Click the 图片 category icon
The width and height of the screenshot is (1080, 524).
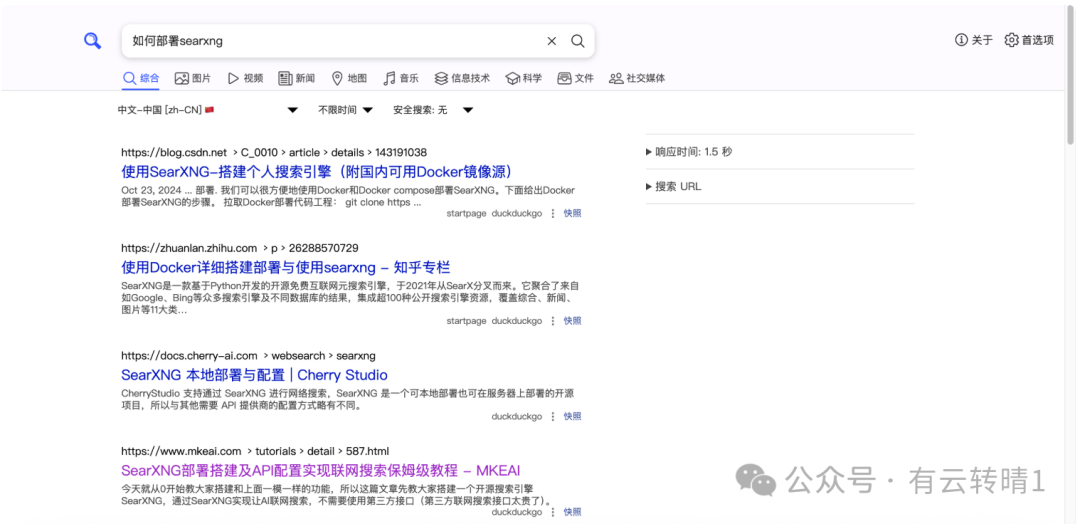182,78
